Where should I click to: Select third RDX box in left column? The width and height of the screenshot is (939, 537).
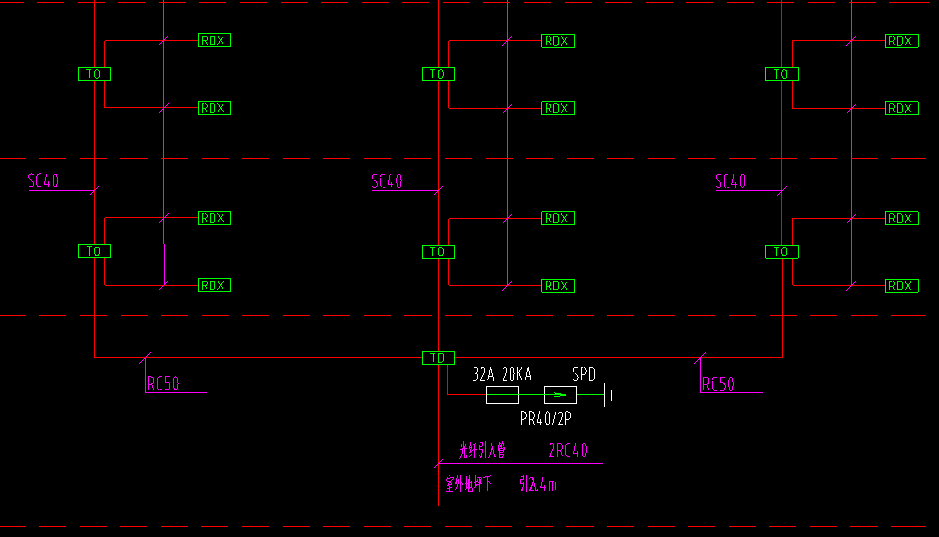click(214, 218)
